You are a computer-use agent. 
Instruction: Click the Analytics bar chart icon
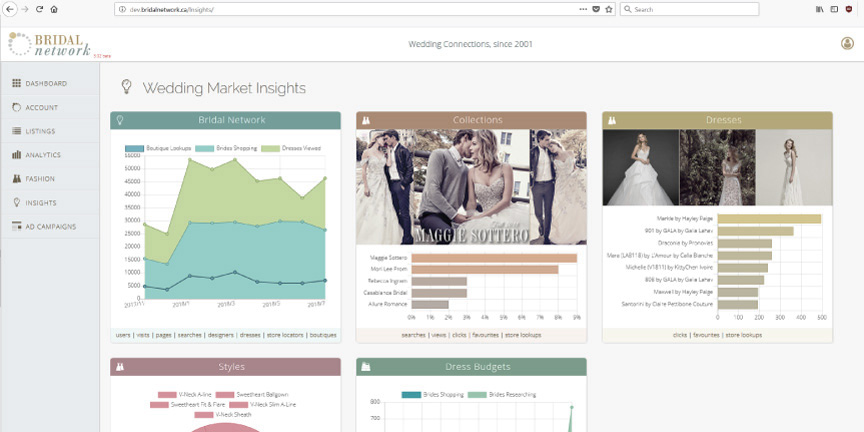(17, 155)
